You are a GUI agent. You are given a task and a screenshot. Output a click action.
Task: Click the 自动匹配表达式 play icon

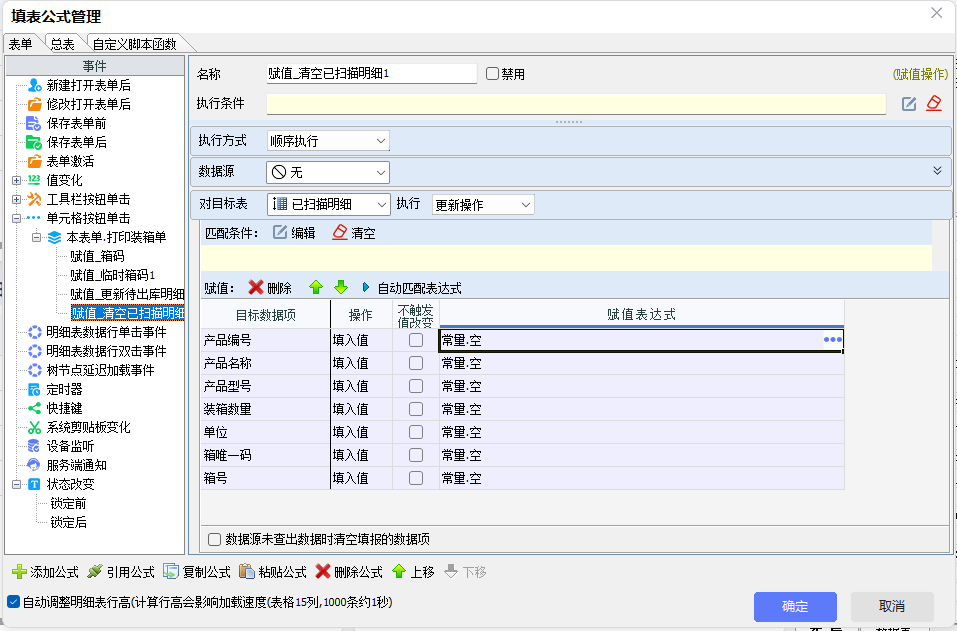(x=366, y=287)
